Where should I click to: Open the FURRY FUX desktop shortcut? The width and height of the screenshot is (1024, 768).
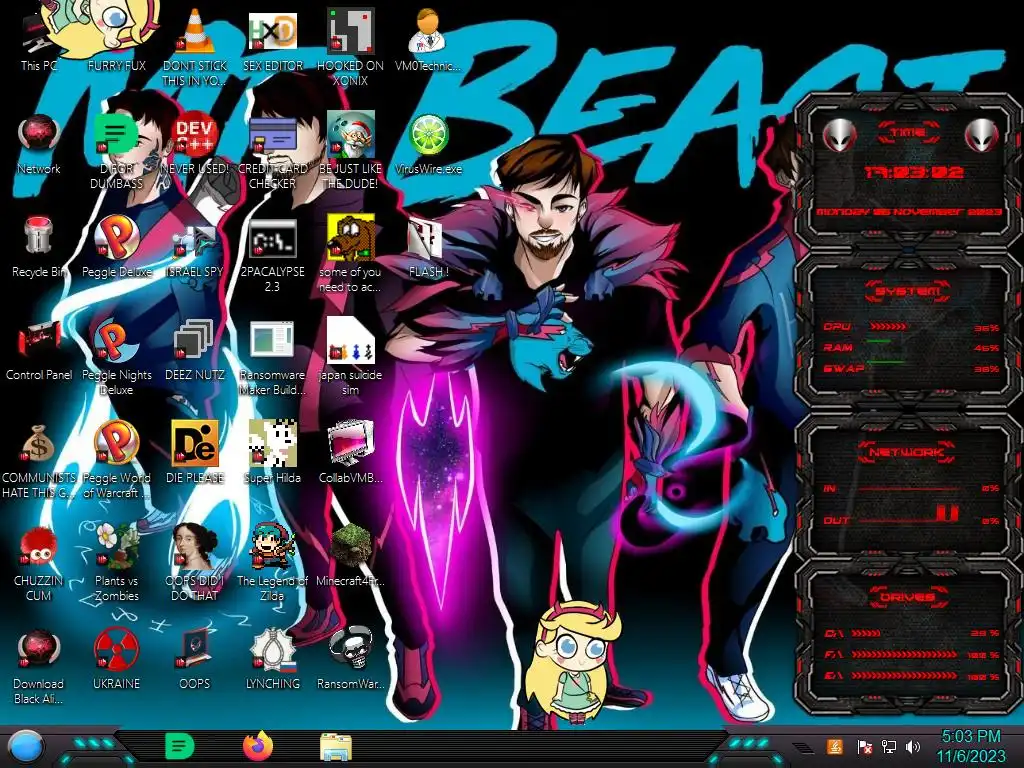116,39
